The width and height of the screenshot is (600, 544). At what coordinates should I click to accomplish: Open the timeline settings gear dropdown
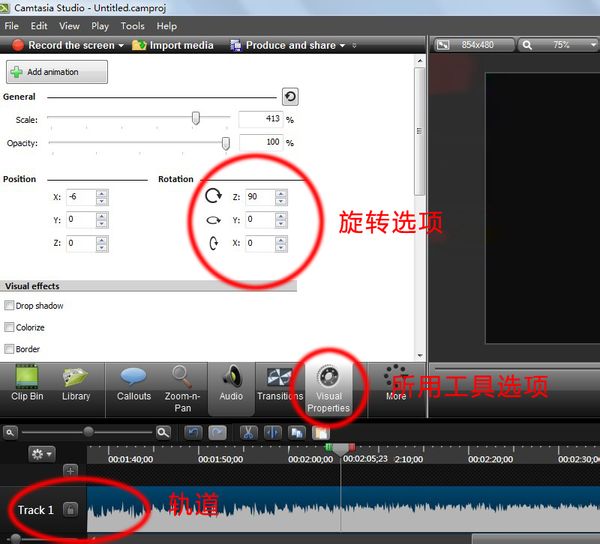(x=42, y=454)
